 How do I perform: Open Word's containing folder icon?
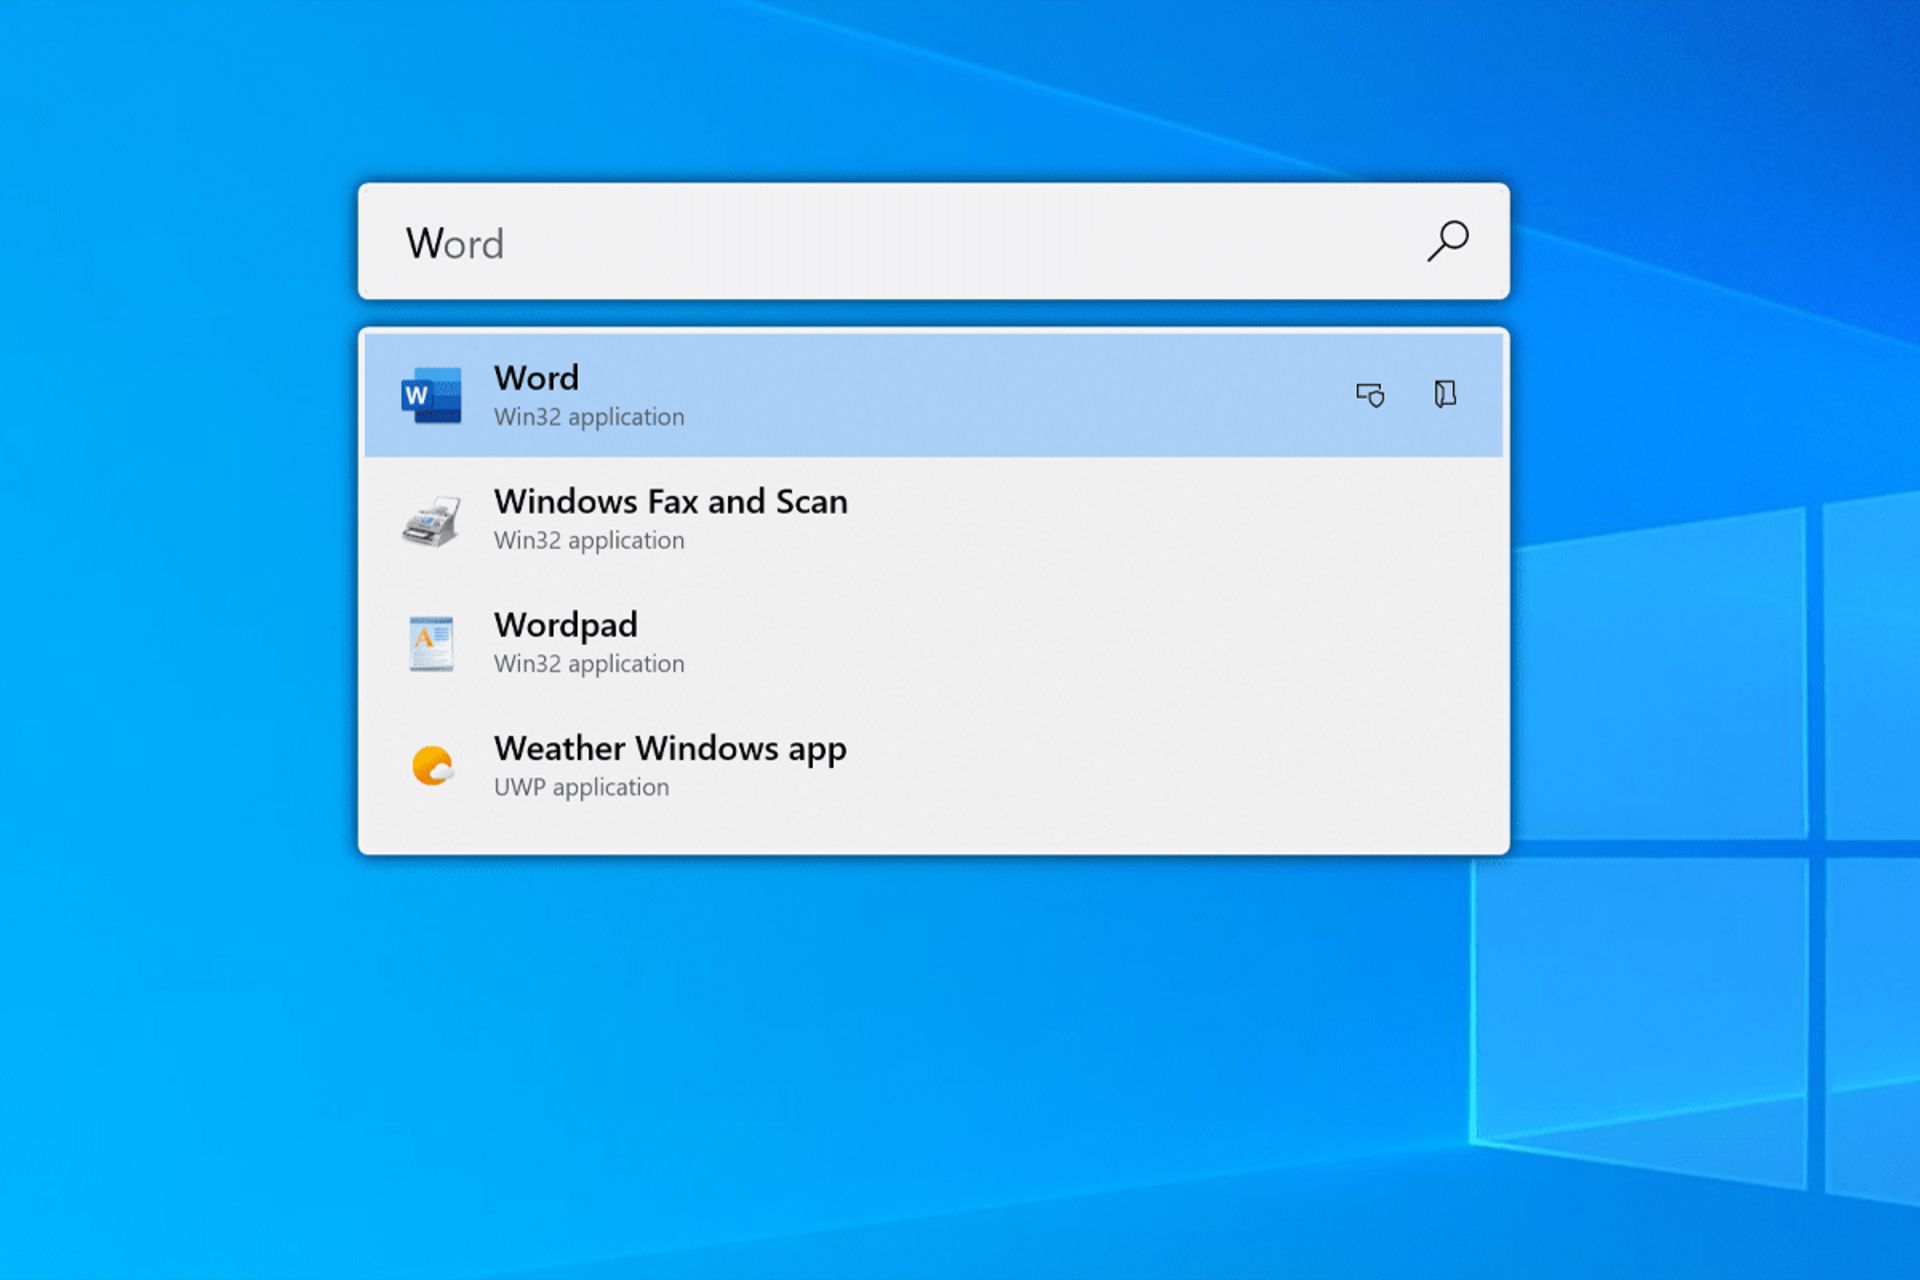click(1444, 394)
